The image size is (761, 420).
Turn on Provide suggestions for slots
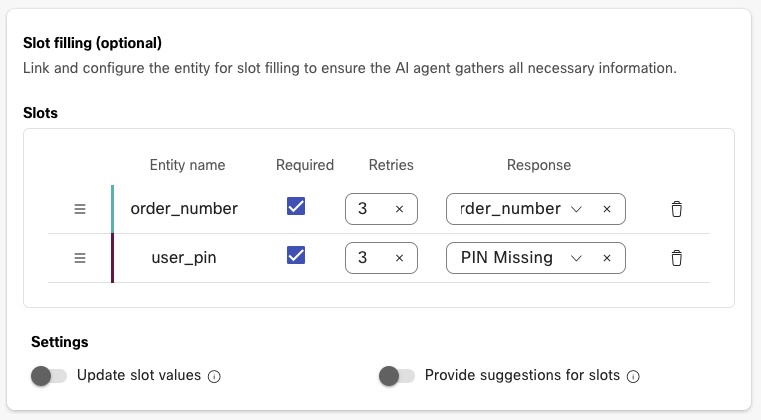396,376
